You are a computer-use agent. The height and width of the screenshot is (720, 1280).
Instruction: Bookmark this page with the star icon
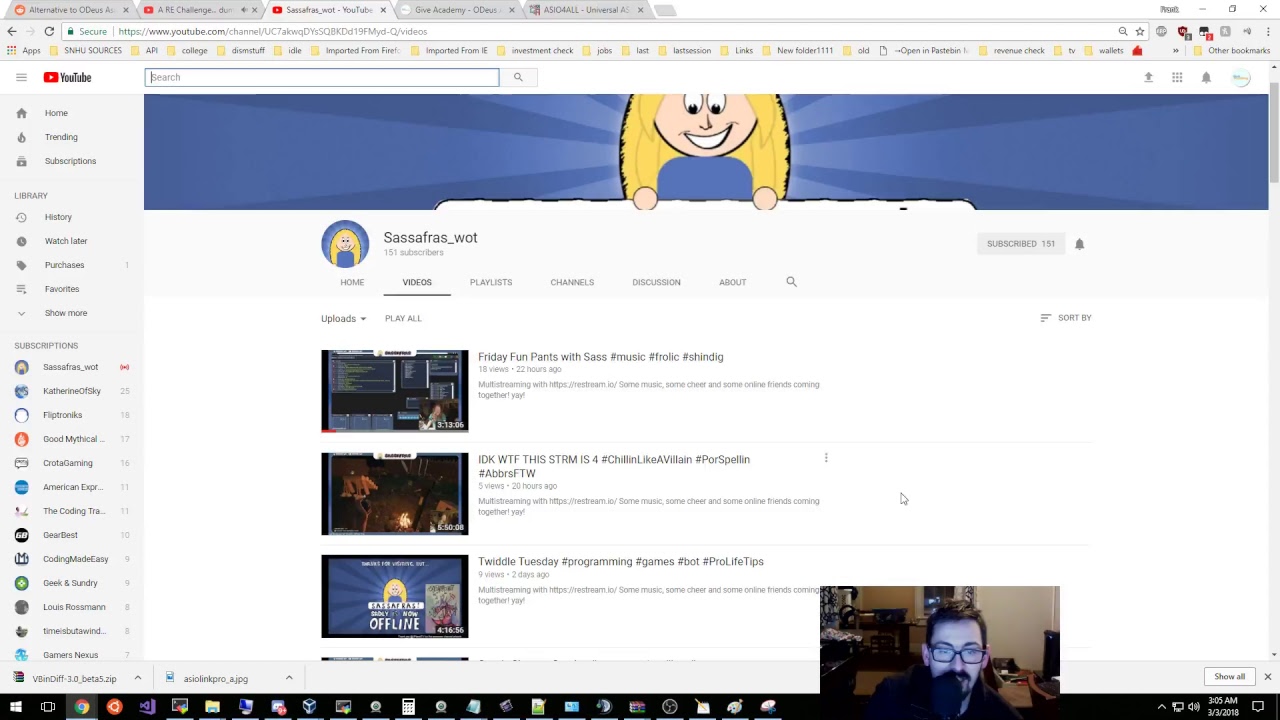[1139, 31]
